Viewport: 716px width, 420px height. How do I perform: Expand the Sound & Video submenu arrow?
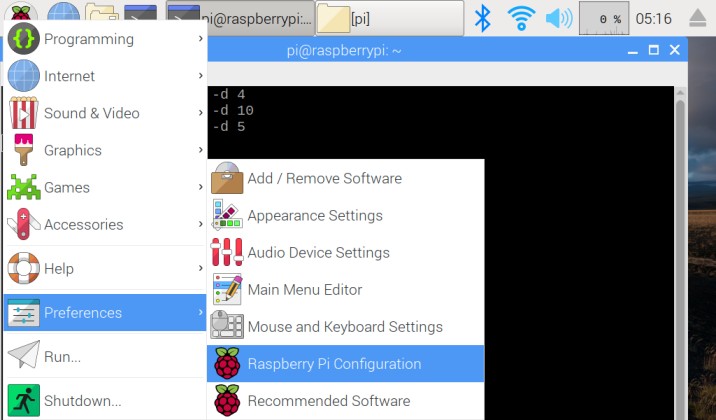pyautogui.click(x=200, y=113)
